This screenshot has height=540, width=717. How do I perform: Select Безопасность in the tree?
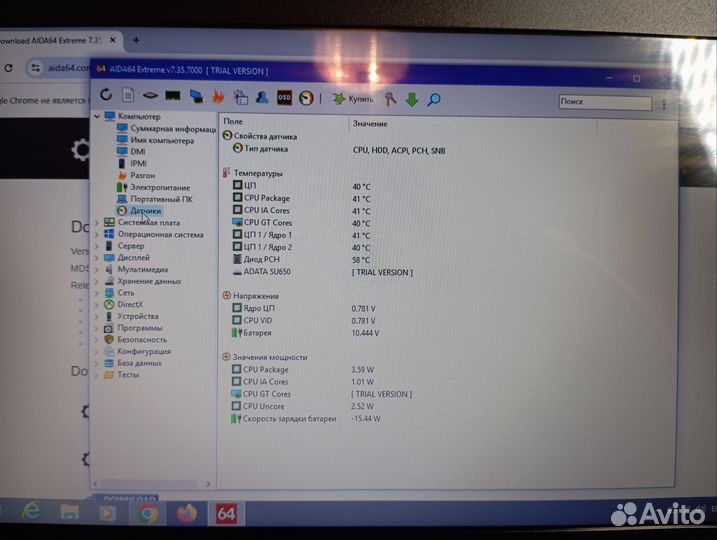142,340
